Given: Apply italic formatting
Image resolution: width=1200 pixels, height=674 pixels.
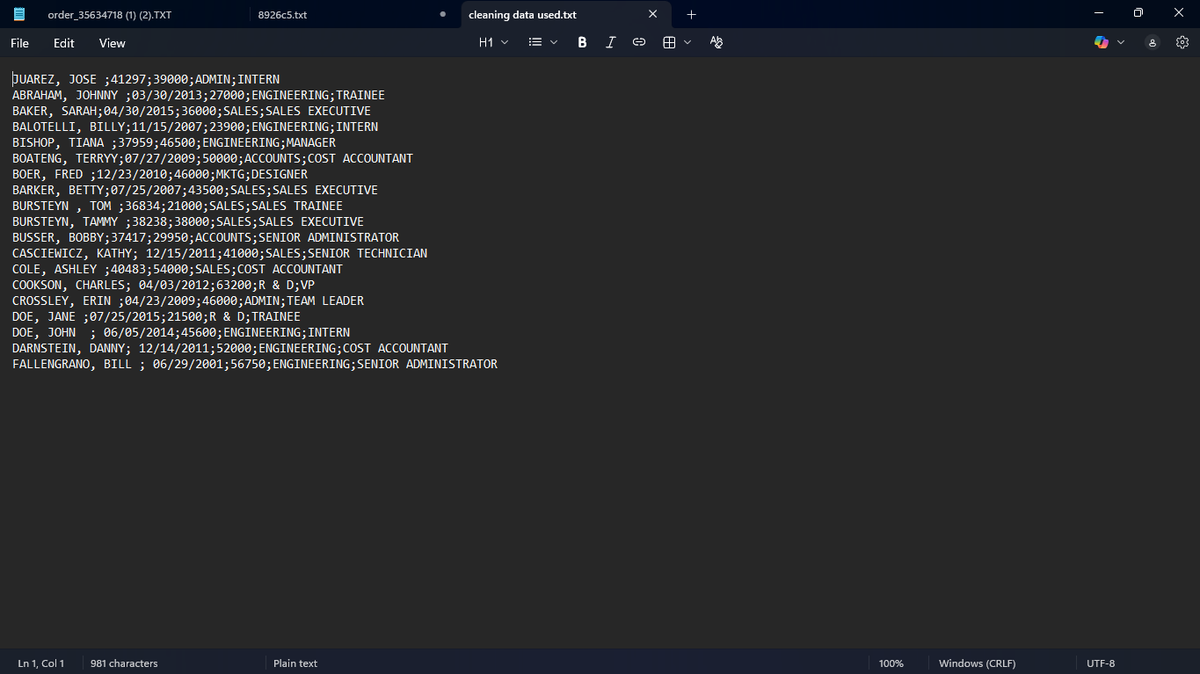Looking at the screenshot, I should coord(610,43).
